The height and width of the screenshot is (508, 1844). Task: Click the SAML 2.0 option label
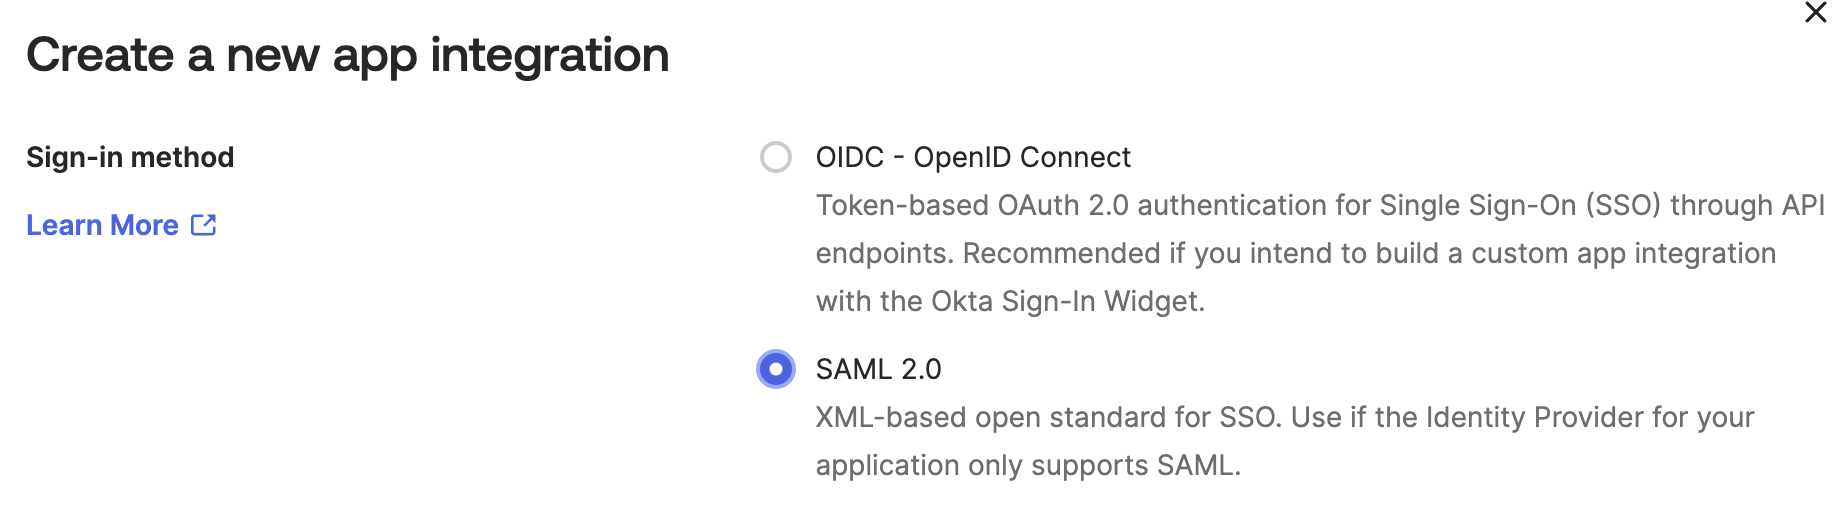tap(878, 369)
